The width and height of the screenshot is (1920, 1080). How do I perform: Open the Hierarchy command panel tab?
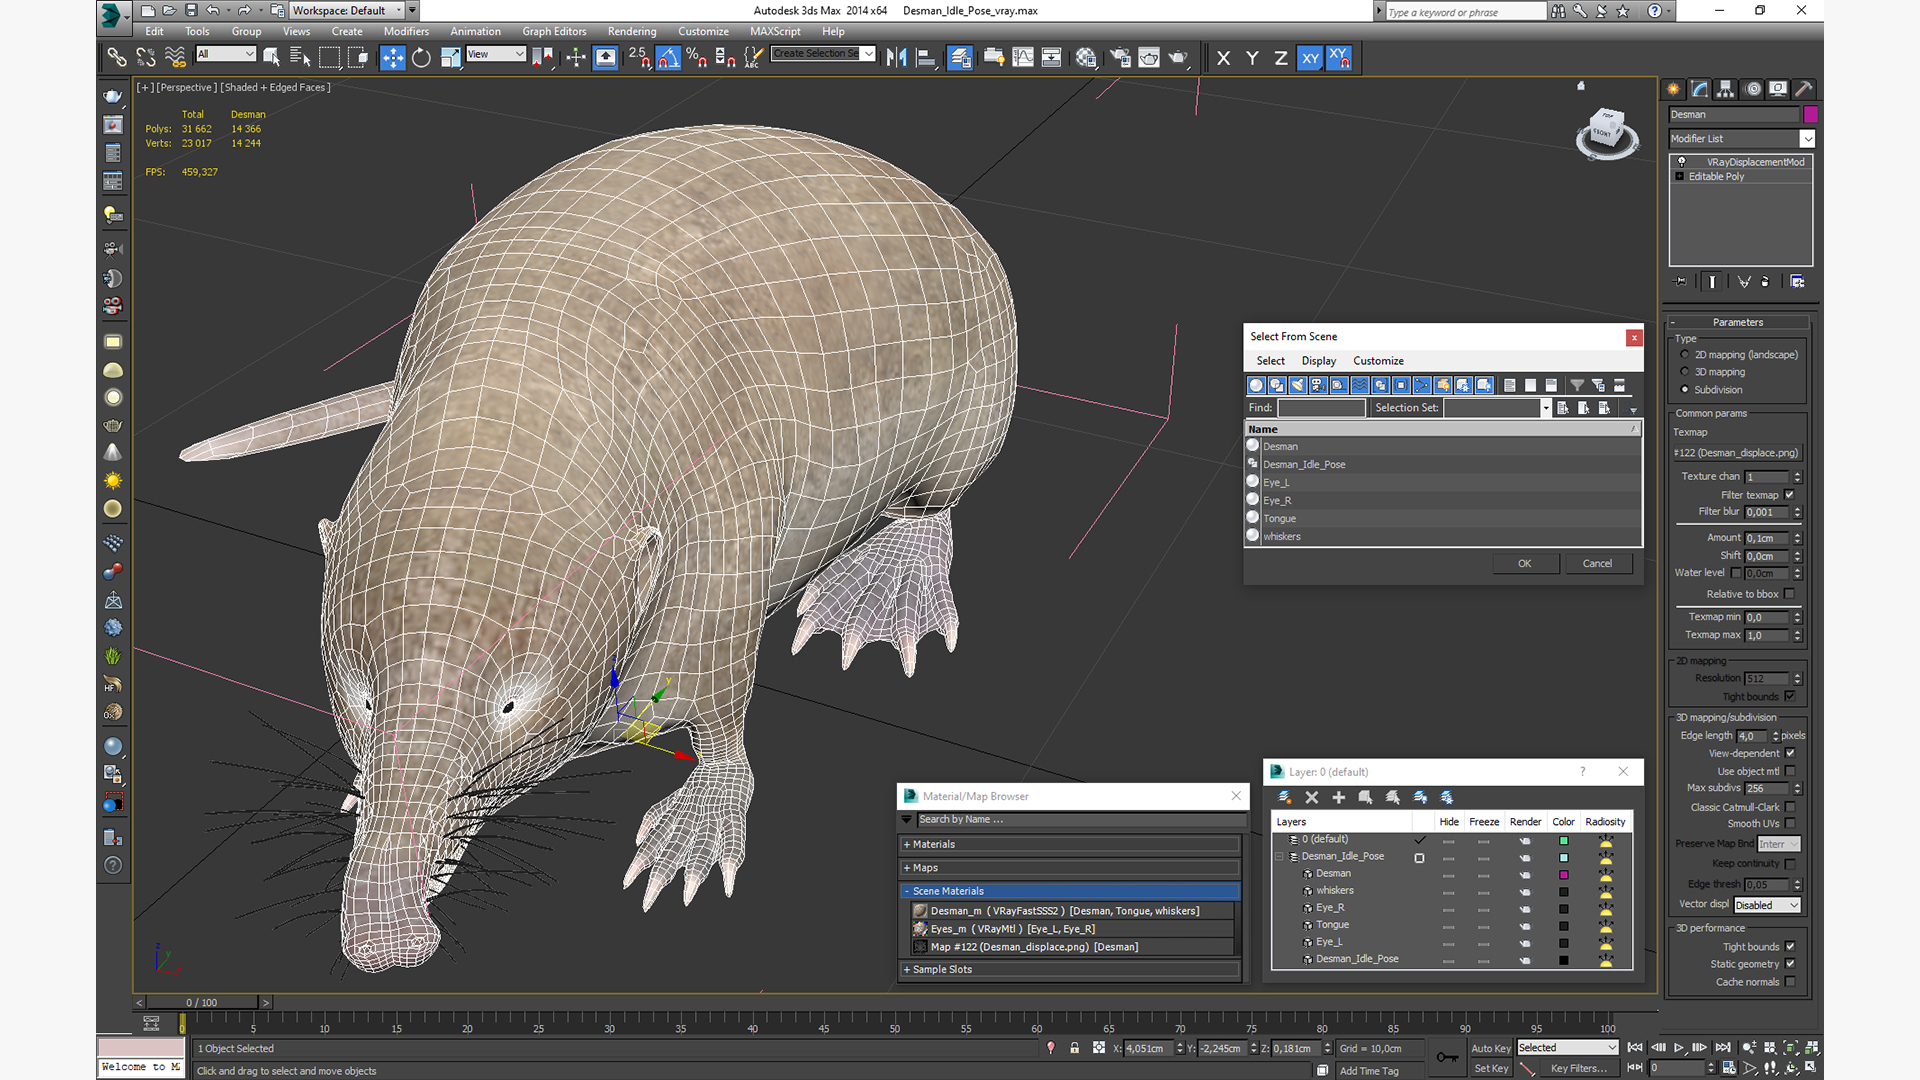click(x=1726, y=89)
